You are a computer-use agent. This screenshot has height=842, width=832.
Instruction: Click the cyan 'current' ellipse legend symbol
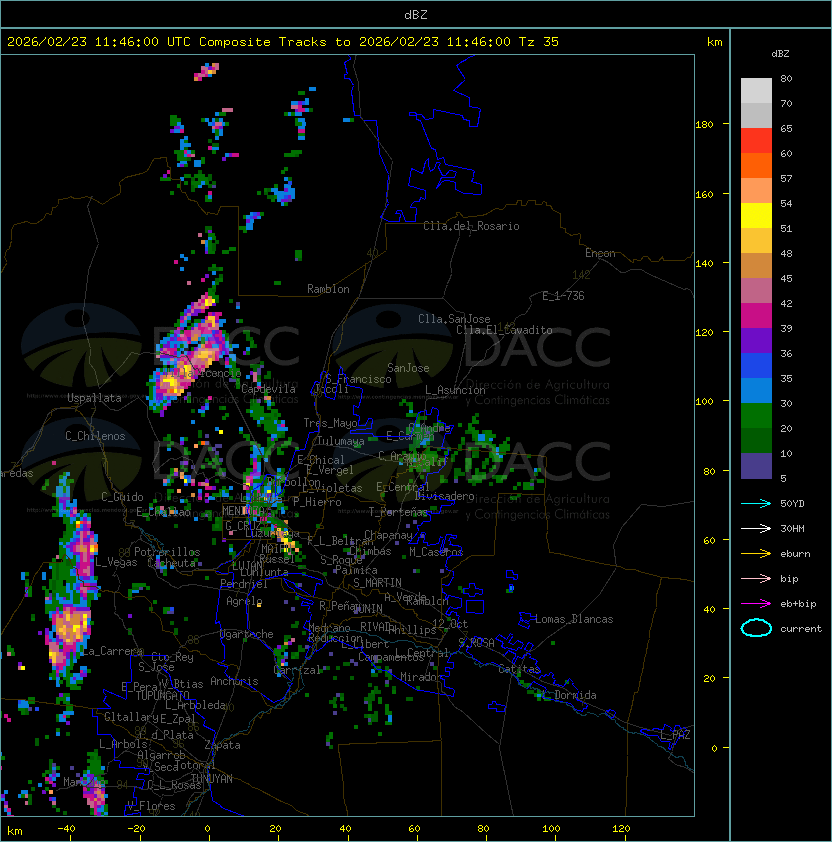[756, 628]
